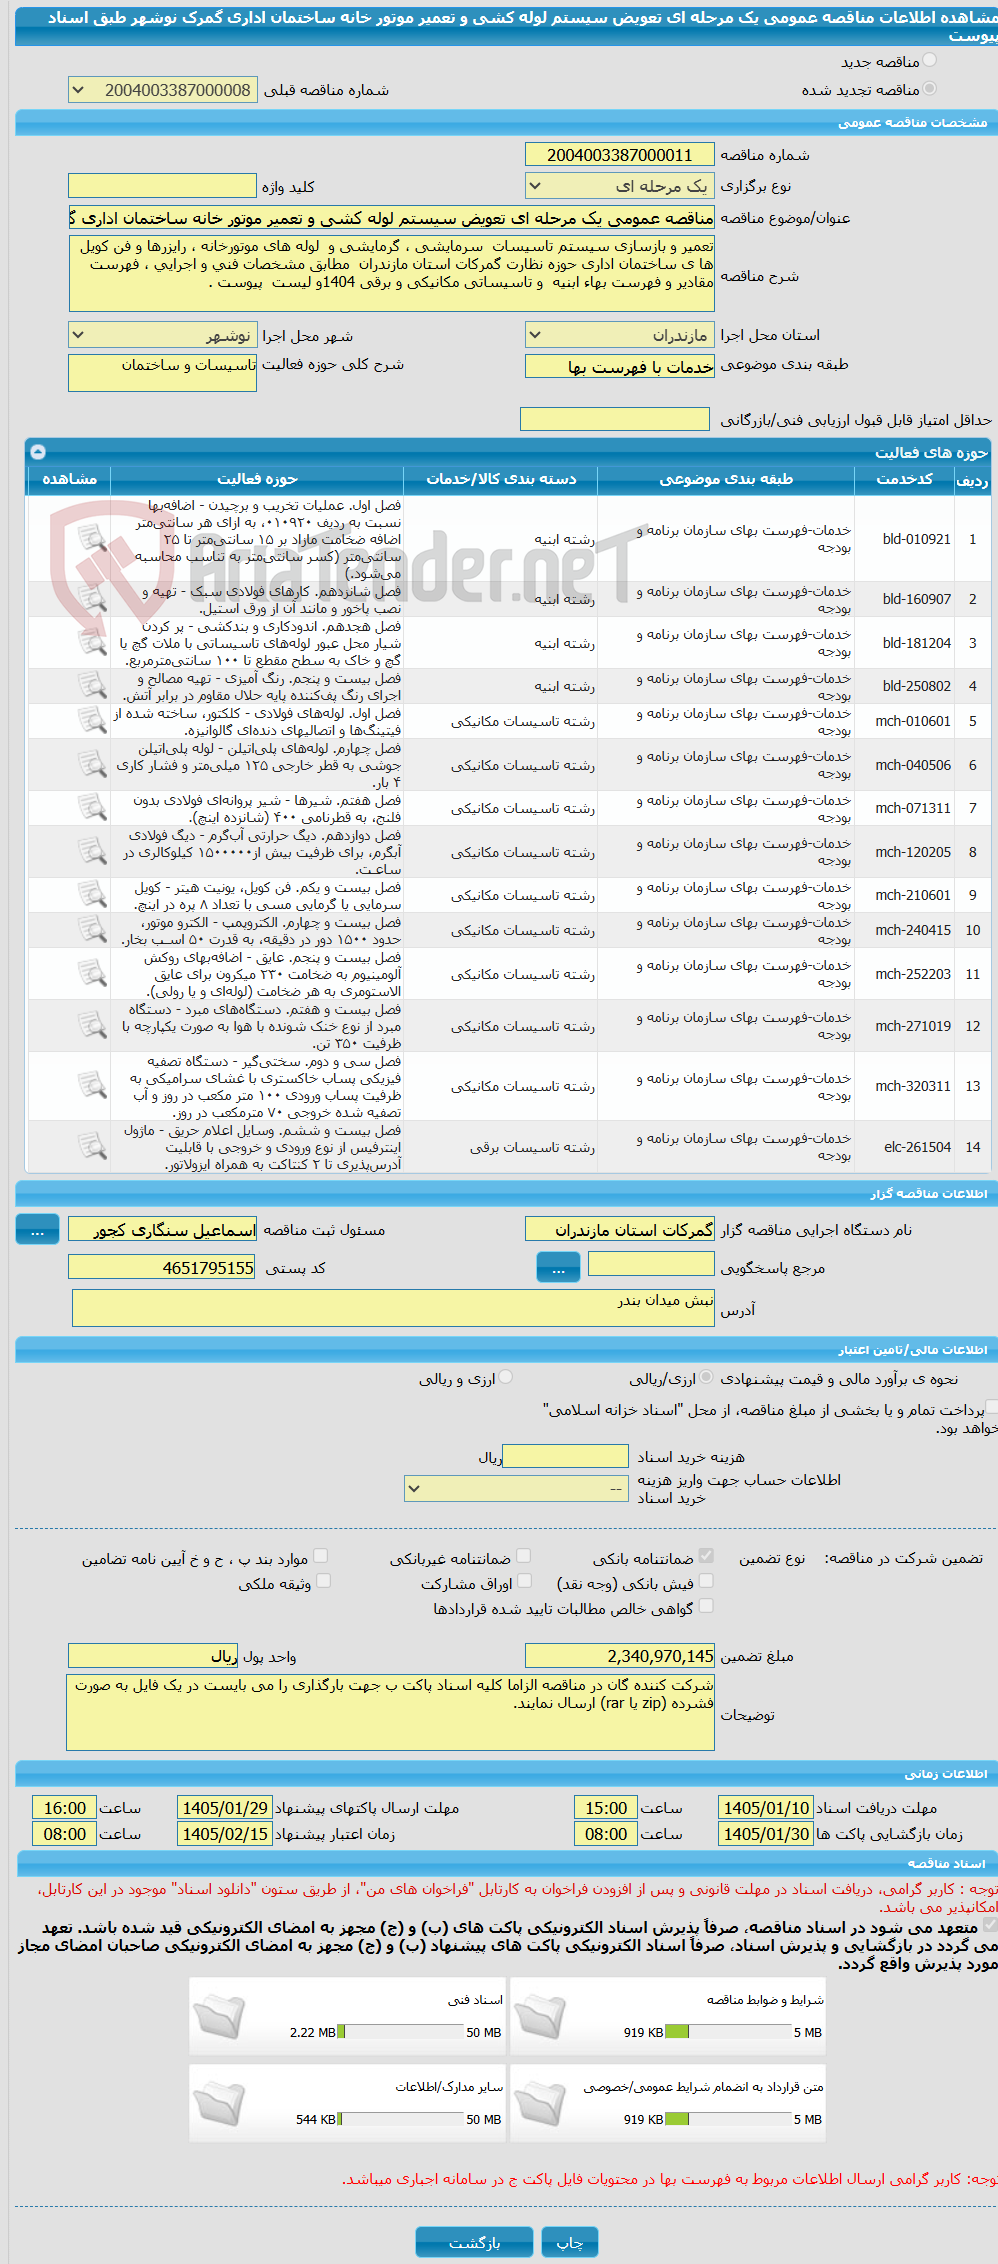Select ارزی/ریالی radio option

[707, 1378]
